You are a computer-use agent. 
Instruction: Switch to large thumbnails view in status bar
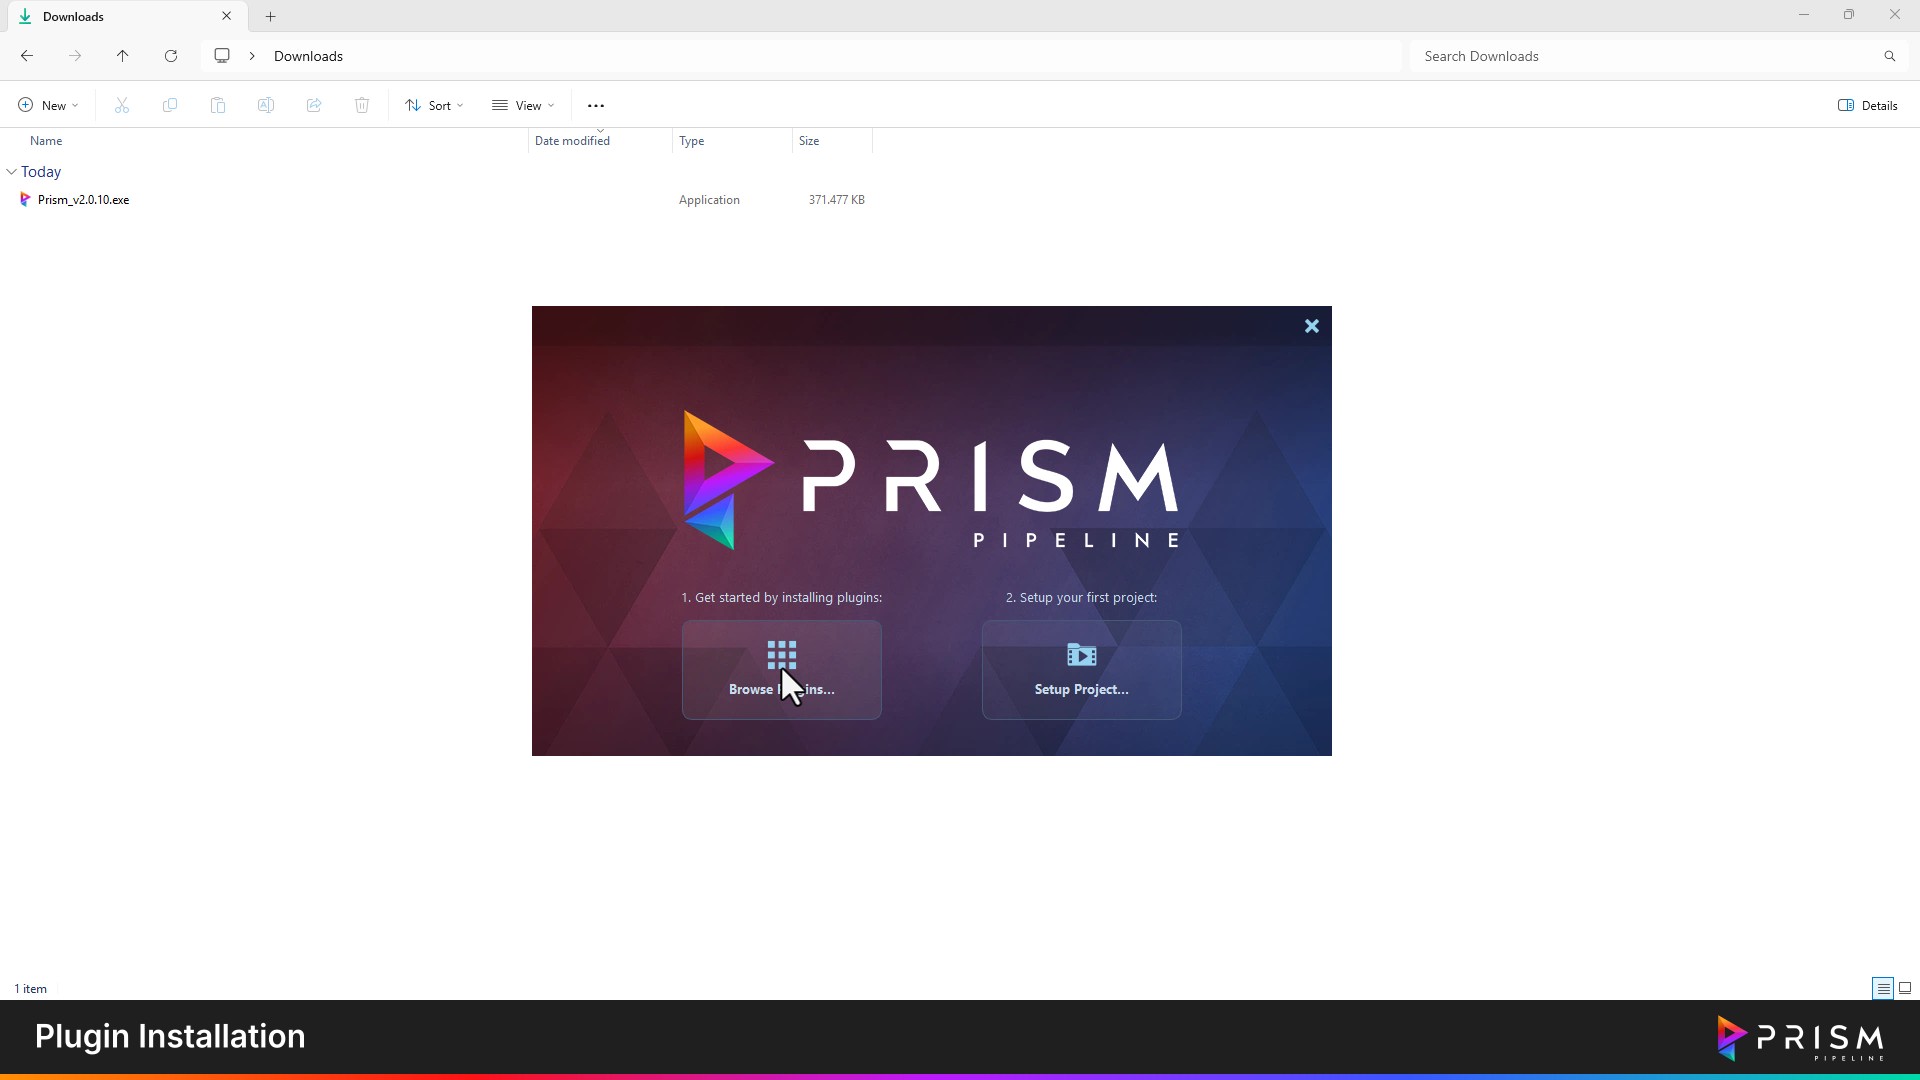point(1905,988)
